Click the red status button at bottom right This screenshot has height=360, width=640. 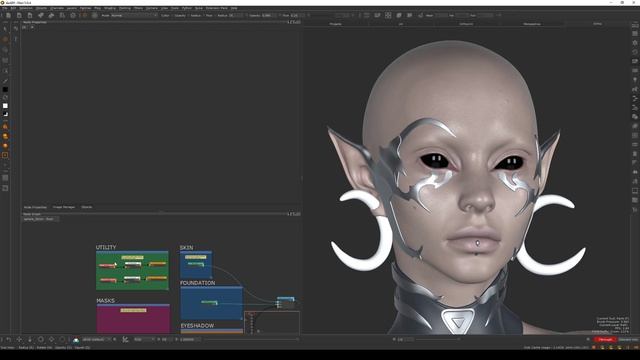(x=605, y=340)
